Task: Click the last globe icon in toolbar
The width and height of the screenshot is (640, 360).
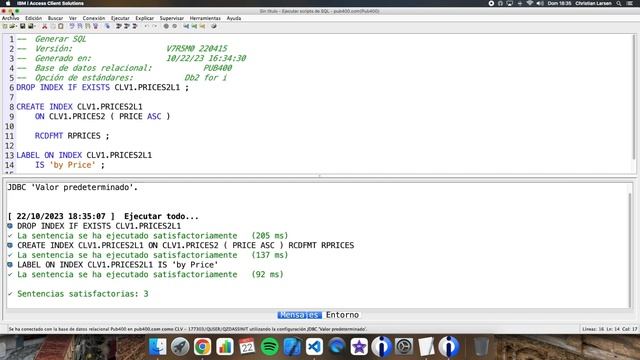Action: (x=213, y=26)
